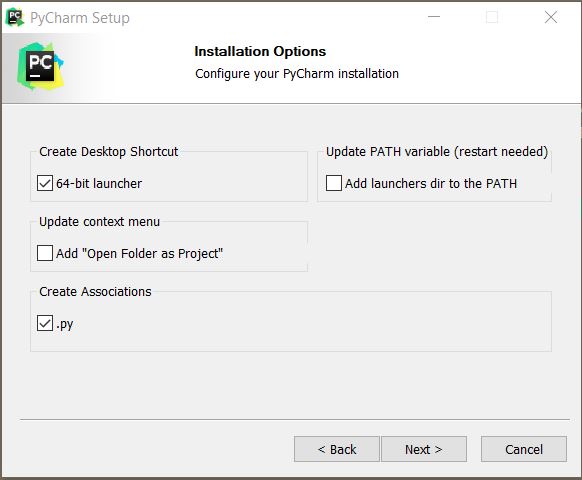Proceed with the Next > button
This screenshot has height=480, width=582.
(424, 449)
